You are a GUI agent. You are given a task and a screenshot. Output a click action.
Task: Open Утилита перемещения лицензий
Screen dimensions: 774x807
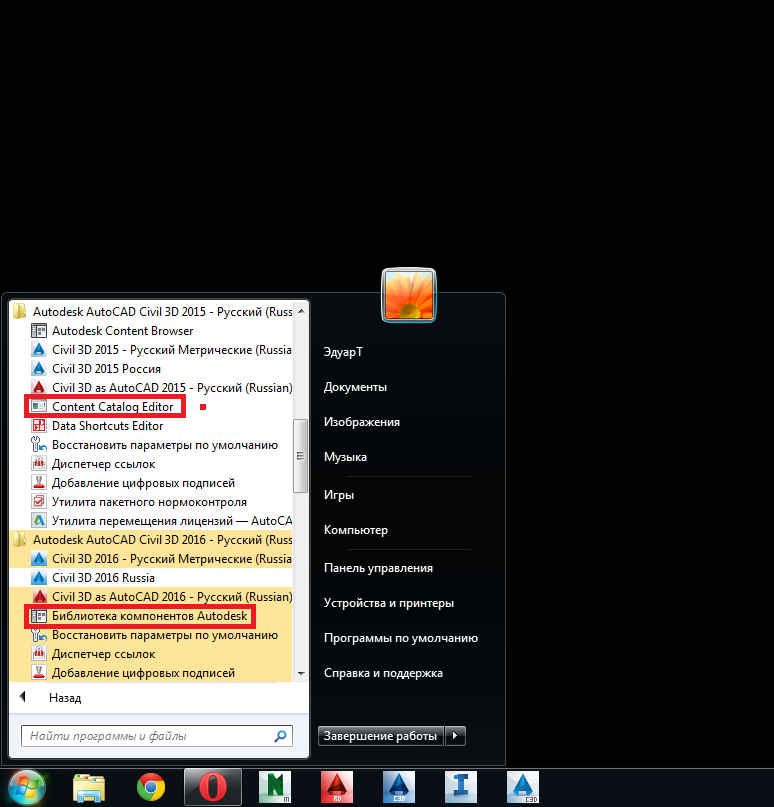(x=161, y=521)
